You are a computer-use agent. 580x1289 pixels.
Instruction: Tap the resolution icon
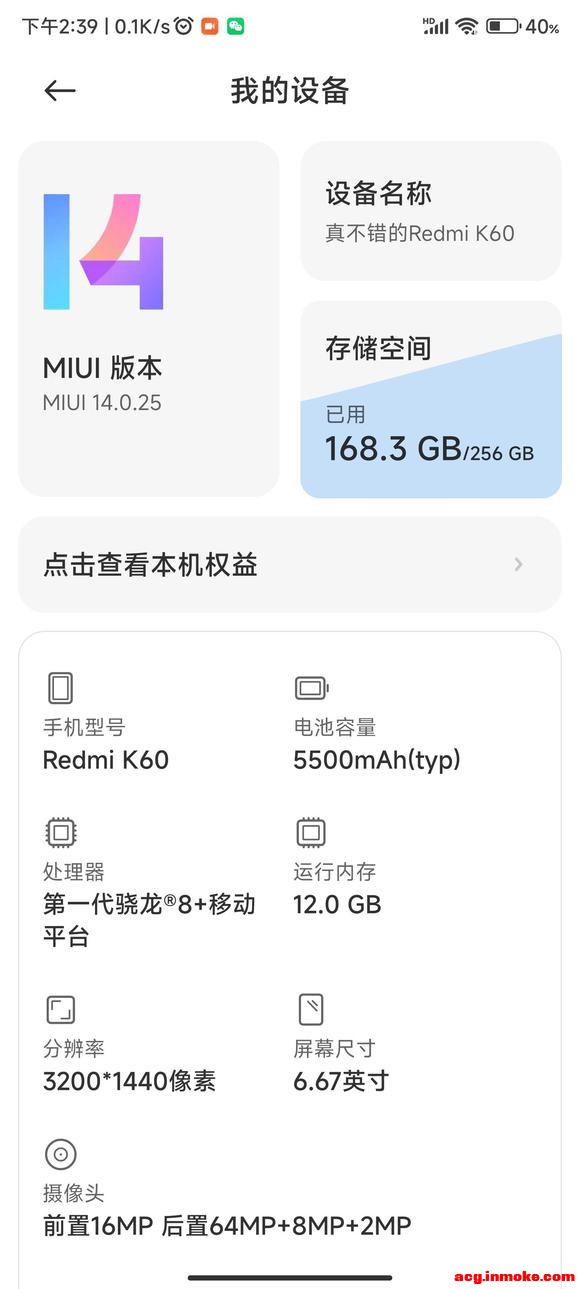pos(61,1010)
